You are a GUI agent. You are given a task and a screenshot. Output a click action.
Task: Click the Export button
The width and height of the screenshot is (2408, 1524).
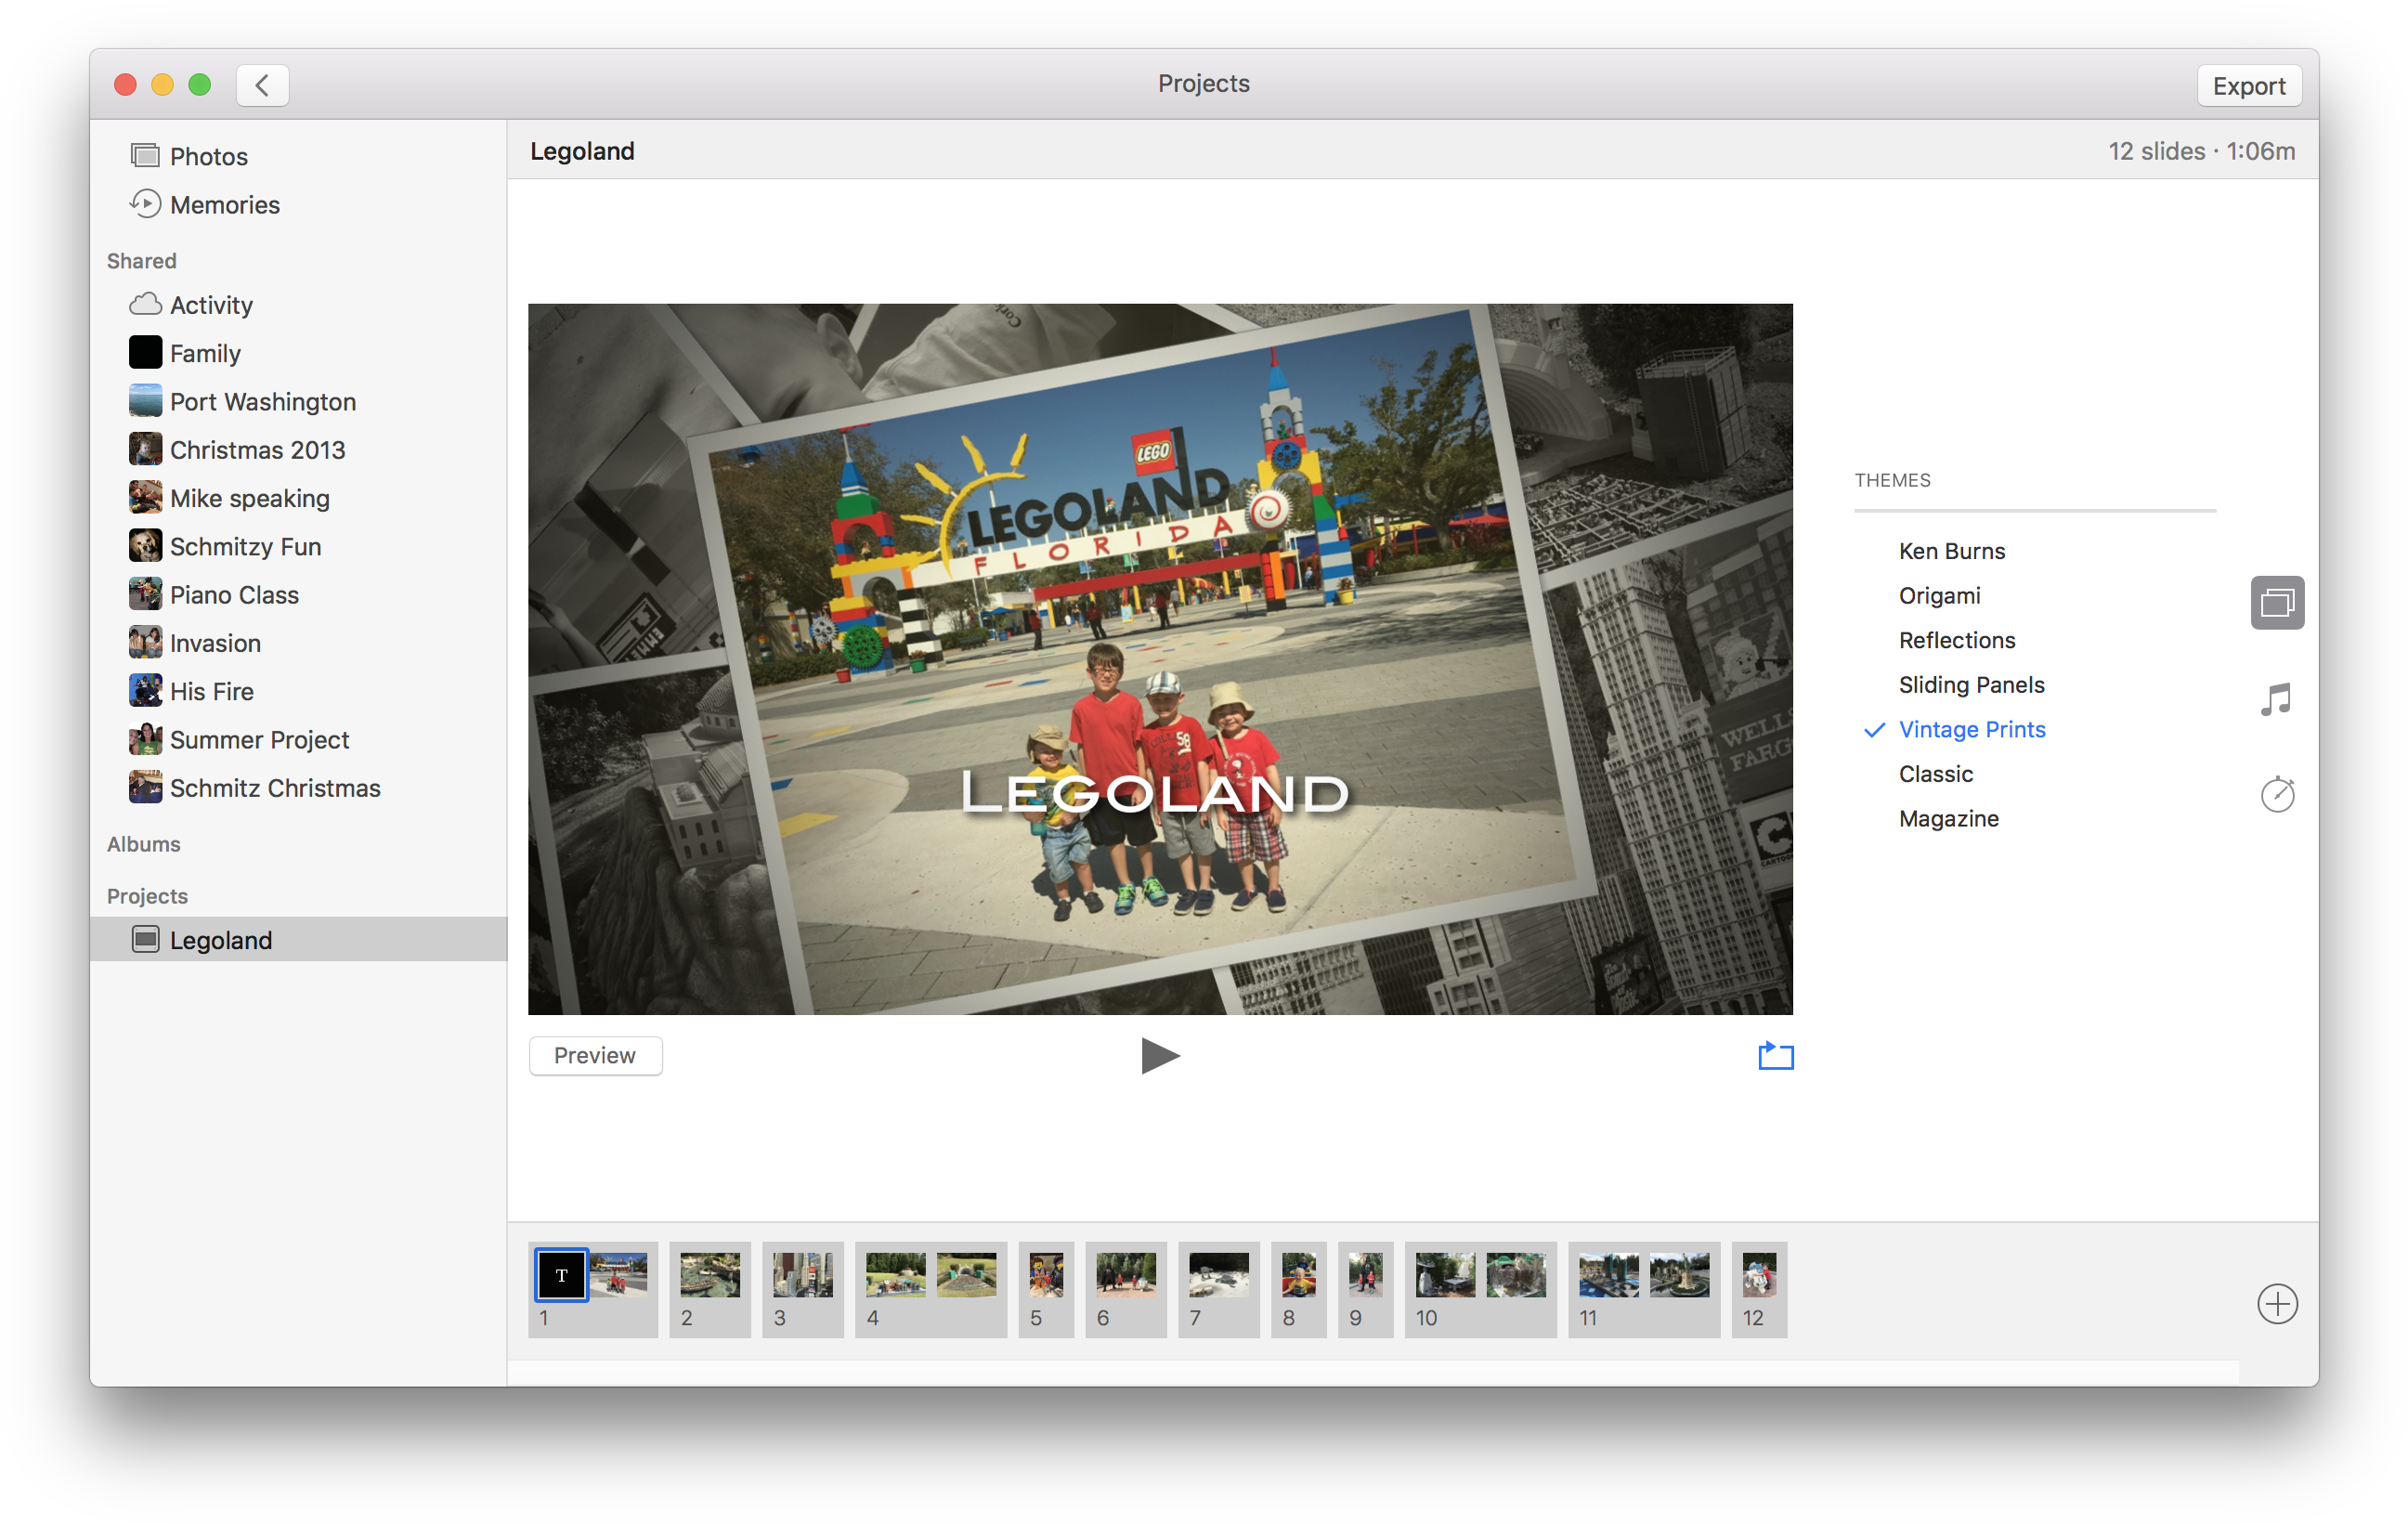coord(2249,86)
